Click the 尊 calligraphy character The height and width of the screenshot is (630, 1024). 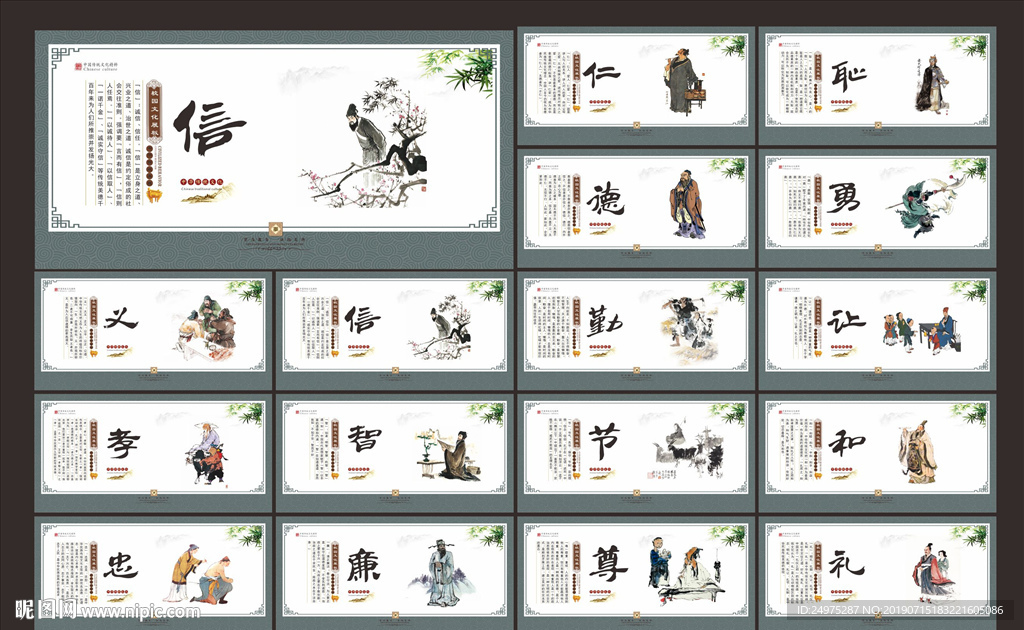pos(607,563)
